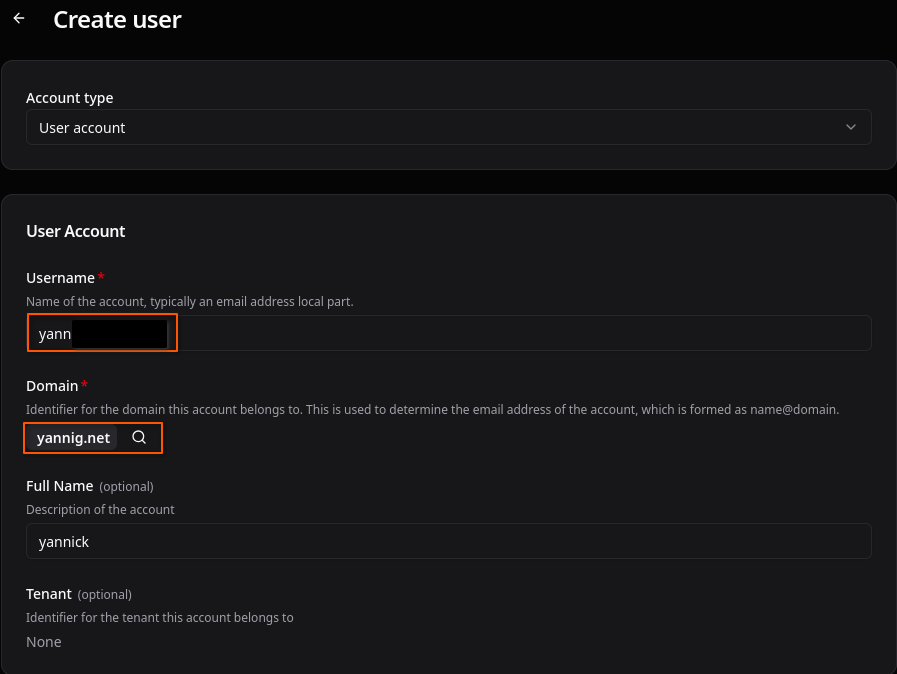Image resolution: width=897 pixels, height=674 pixels.
Task: Click the 'Description of the account' help text
Action: point(100,509)
